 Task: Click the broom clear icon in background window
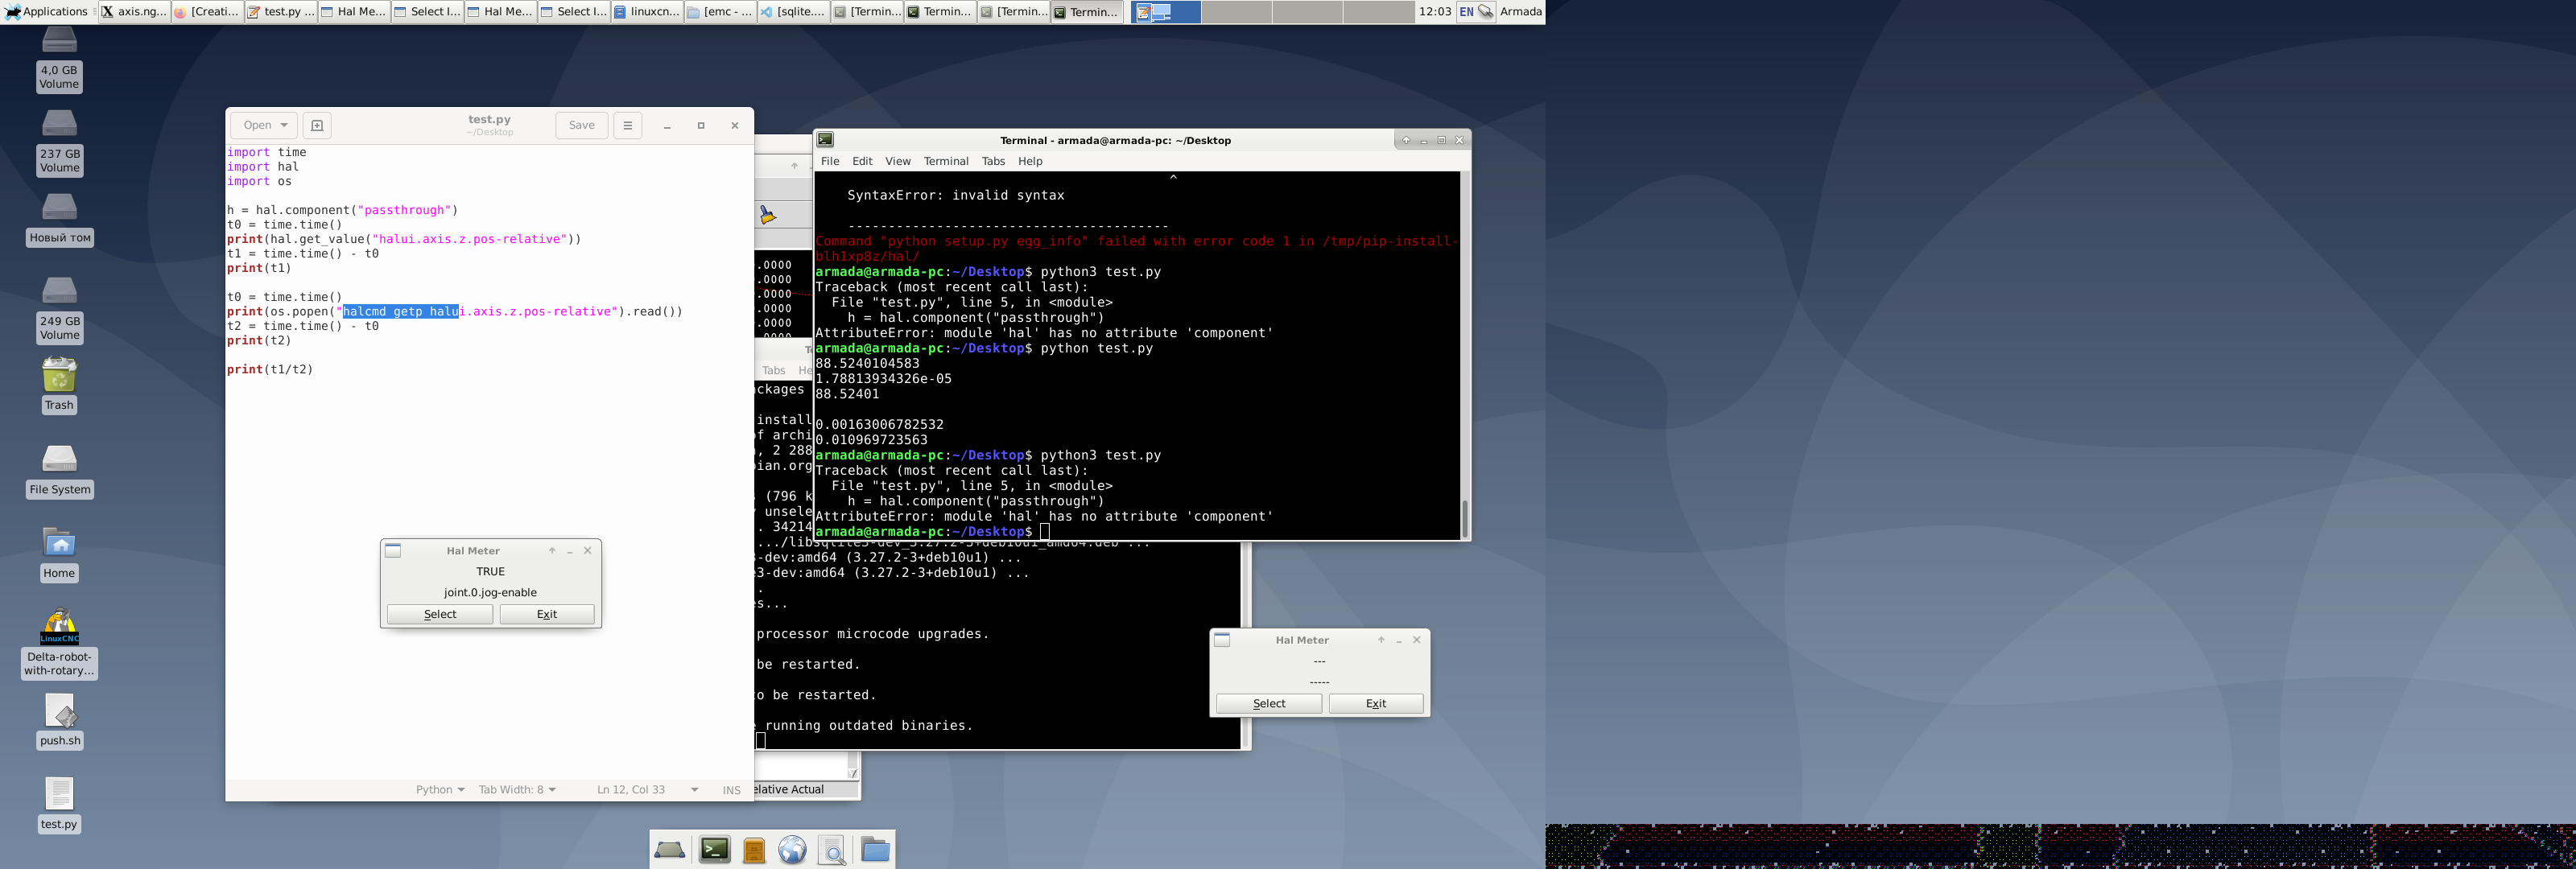pyautogui.click(x=768, y=215)
